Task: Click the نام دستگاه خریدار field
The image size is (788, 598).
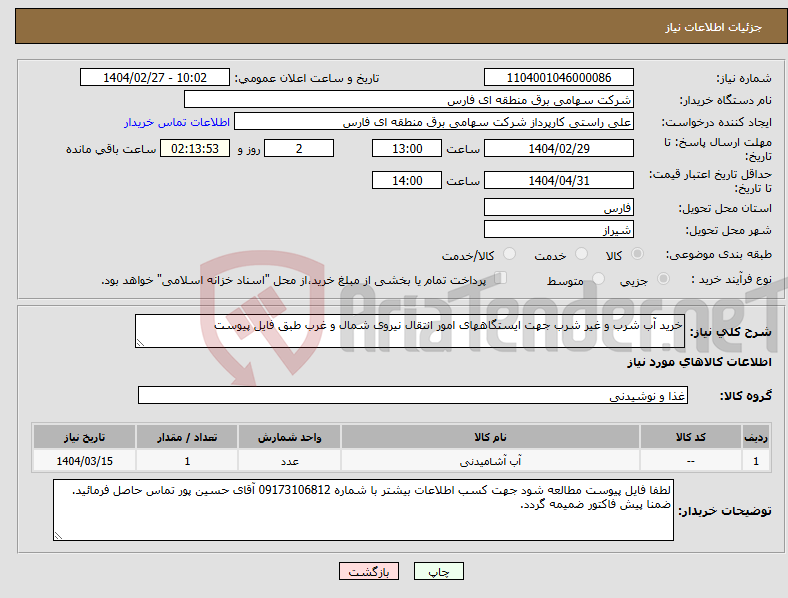Action: tap(409, 99)
